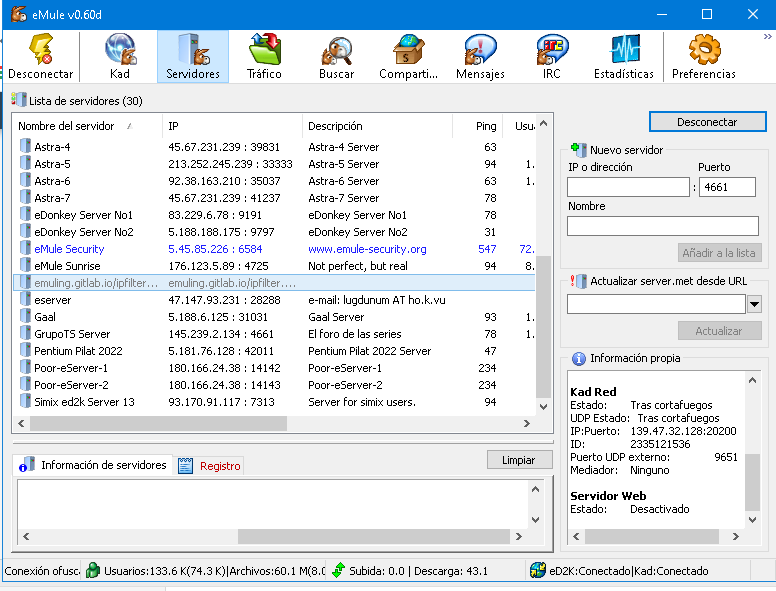This screenshot has width=776, height=591.
Task: Click the eMule Security server icon
Action: (x=25, y=248)
